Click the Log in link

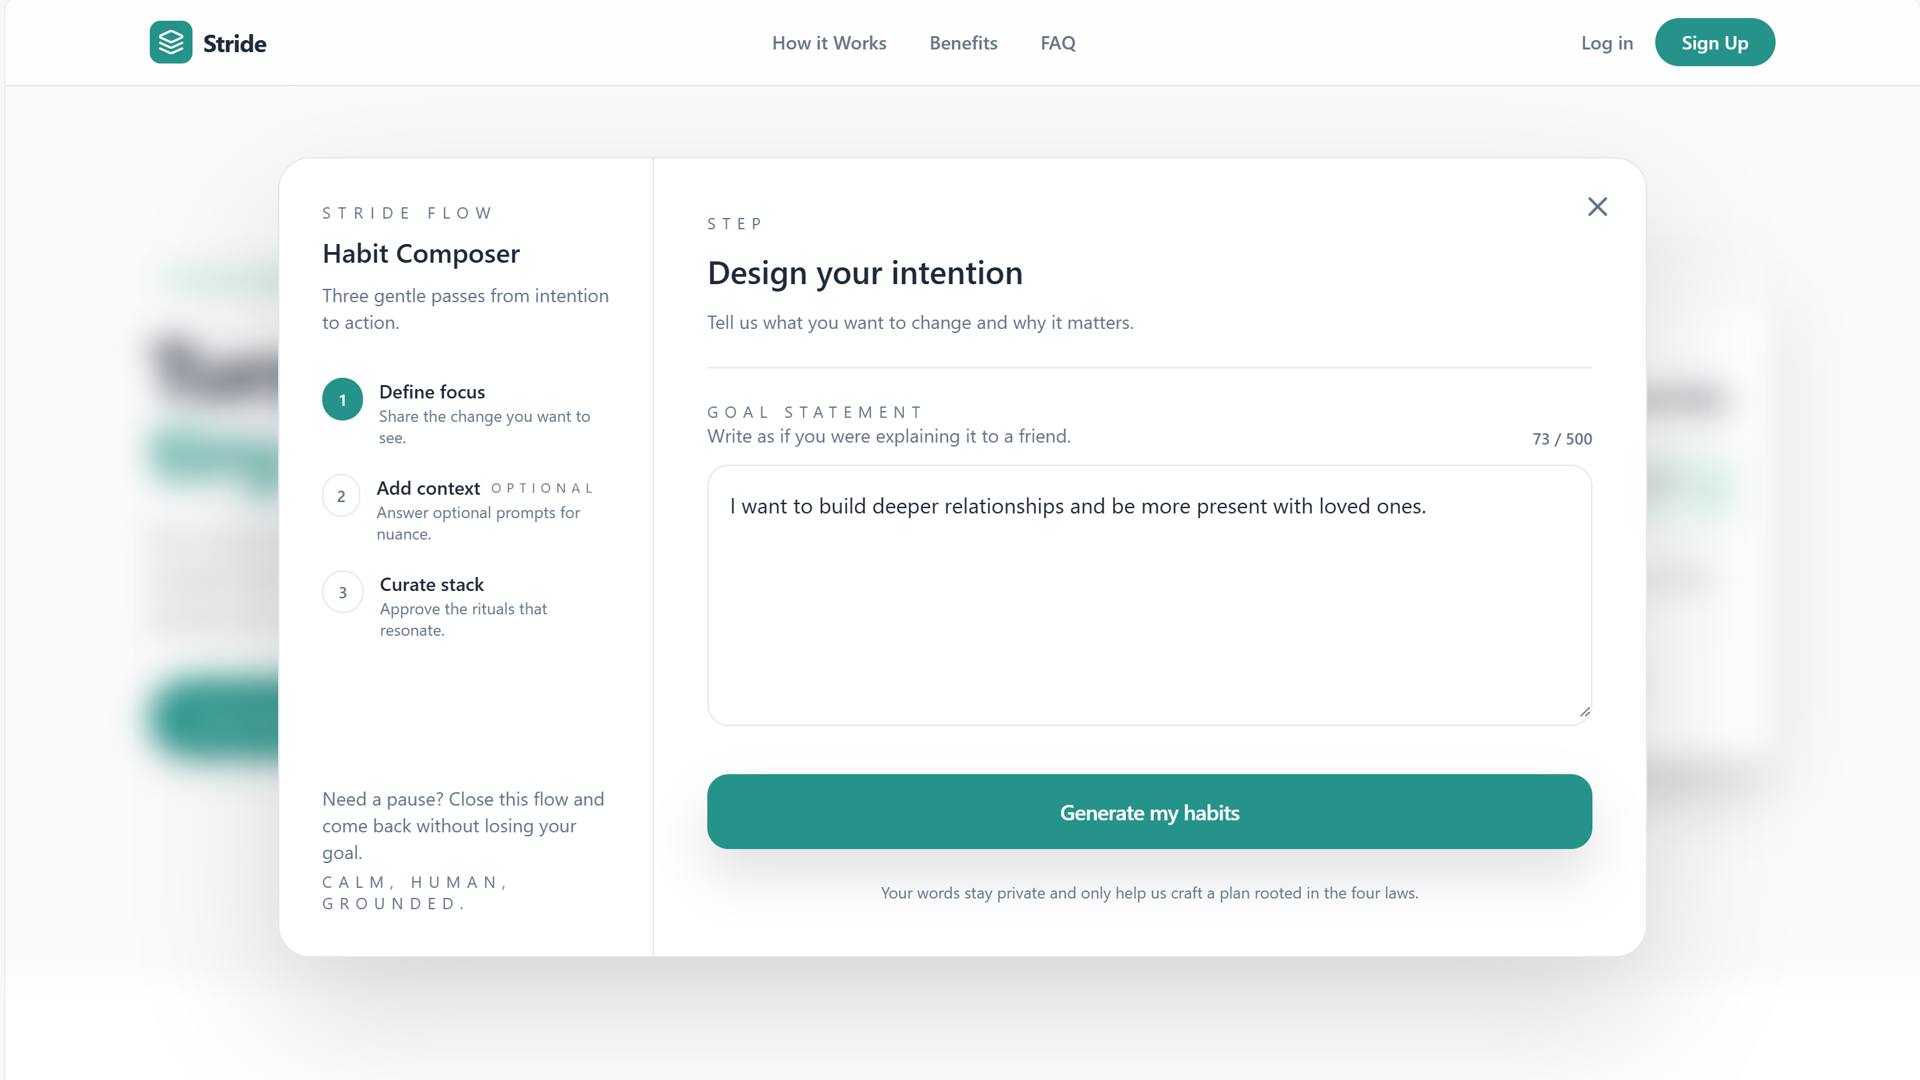pyautogui.click(x=1606, y=43)
